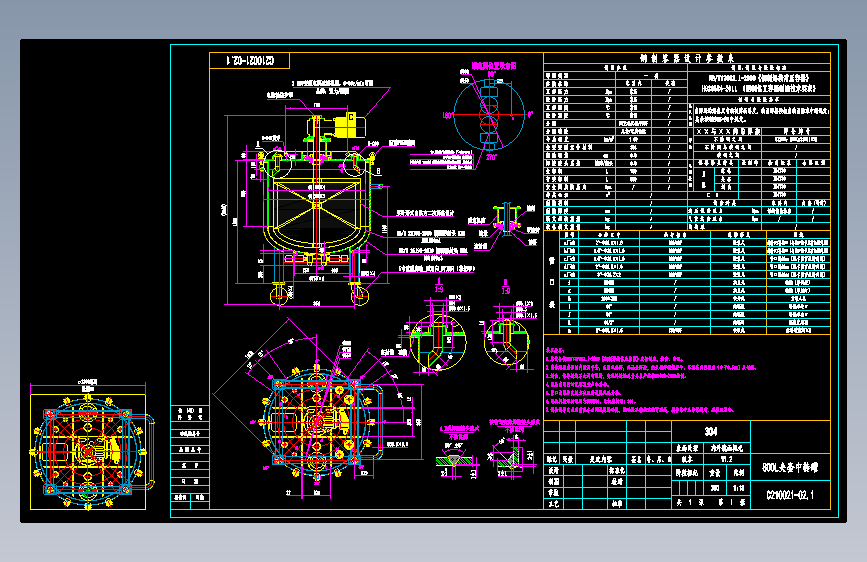Click drawing number C210021-02.1 in title block
Viewport: 867px width, 562px height.
790,495
